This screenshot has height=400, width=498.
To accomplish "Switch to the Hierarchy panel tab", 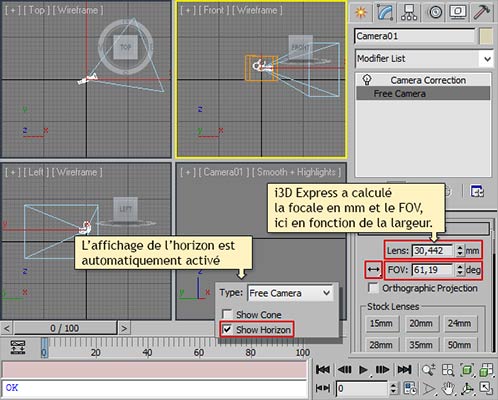I will coord(409,12).
